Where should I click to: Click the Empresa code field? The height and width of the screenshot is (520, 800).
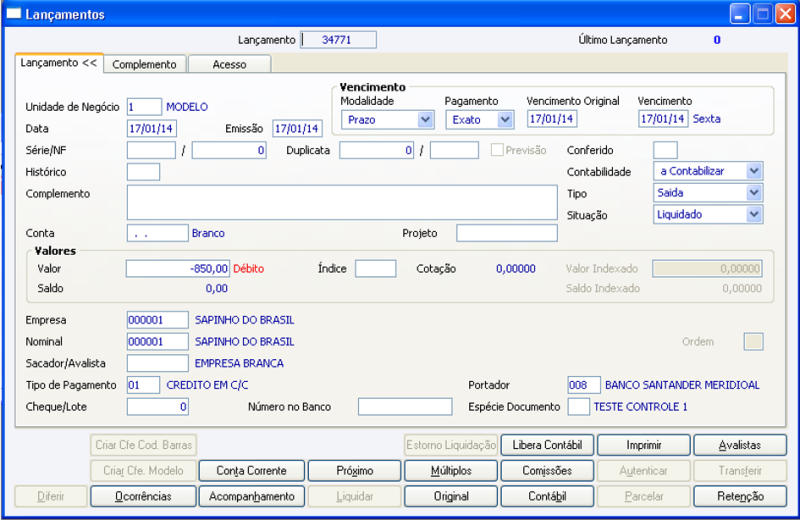[158, 320]
